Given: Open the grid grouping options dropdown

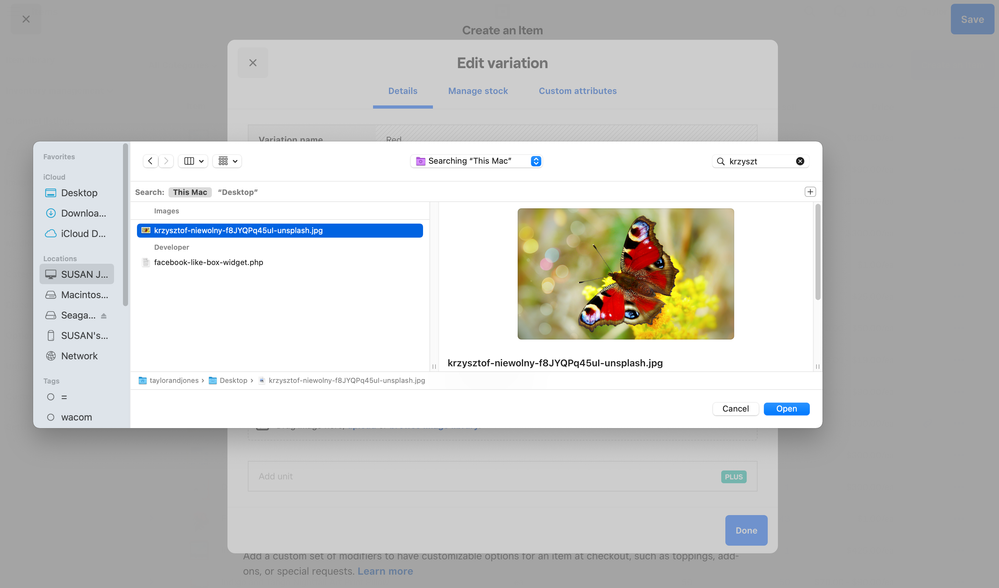Looking at the screenshot, I should [229, 161].
